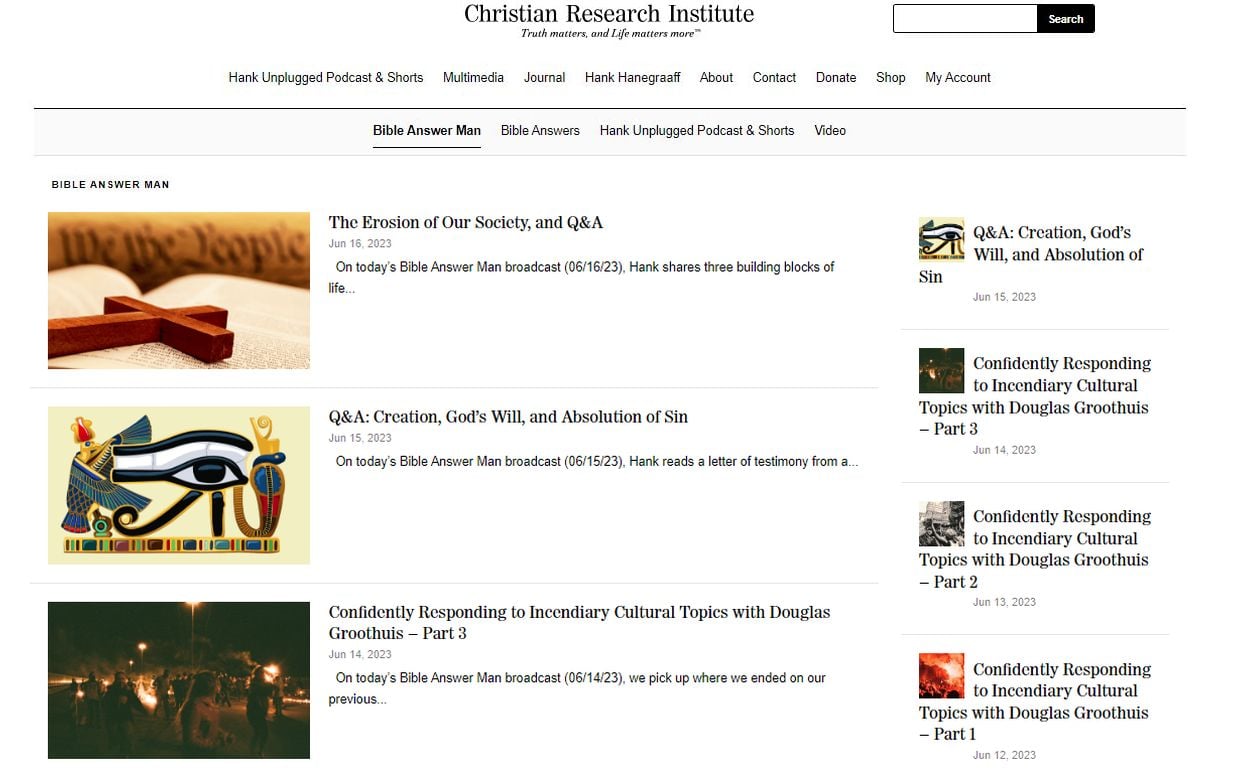This screenshot has width=1237, height=774.
Task: Open My Account
Action: tap(958, 77)
